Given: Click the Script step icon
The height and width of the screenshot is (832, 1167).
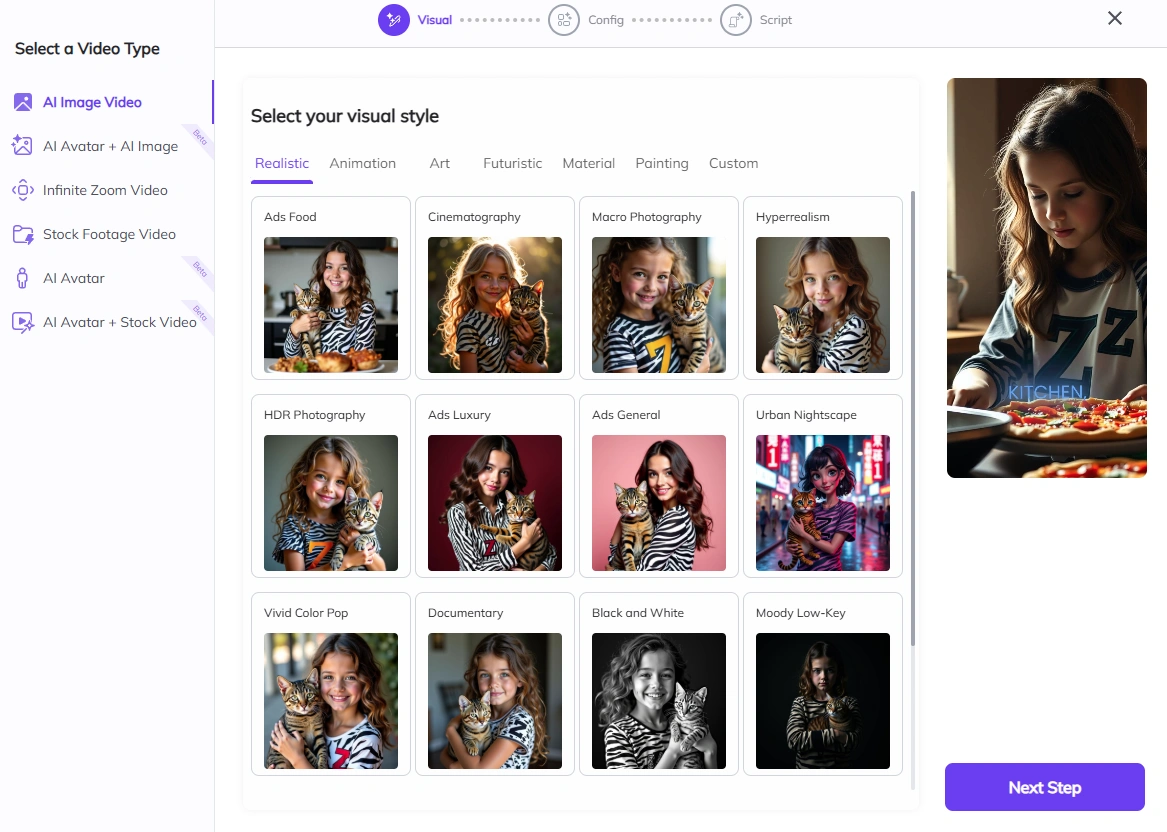Looking at the screenshot, I should click(x=735, y=20).
